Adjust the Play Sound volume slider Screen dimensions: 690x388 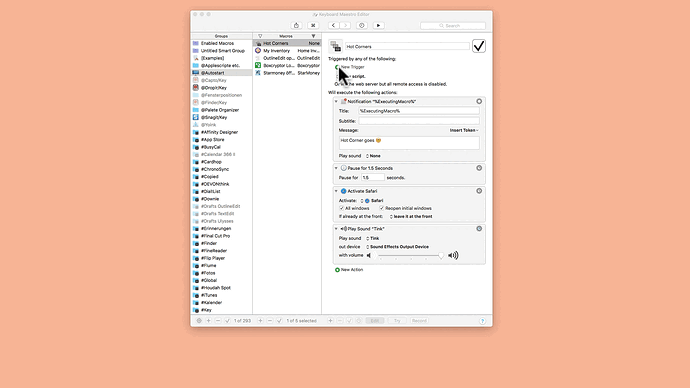point(411,256)
